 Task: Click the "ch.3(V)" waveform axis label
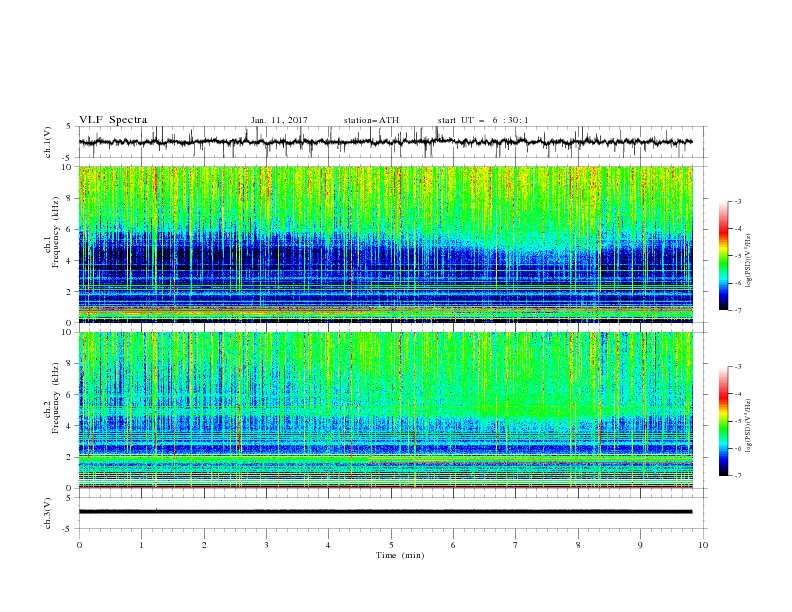pyautogui.click(x=48, y=514)
